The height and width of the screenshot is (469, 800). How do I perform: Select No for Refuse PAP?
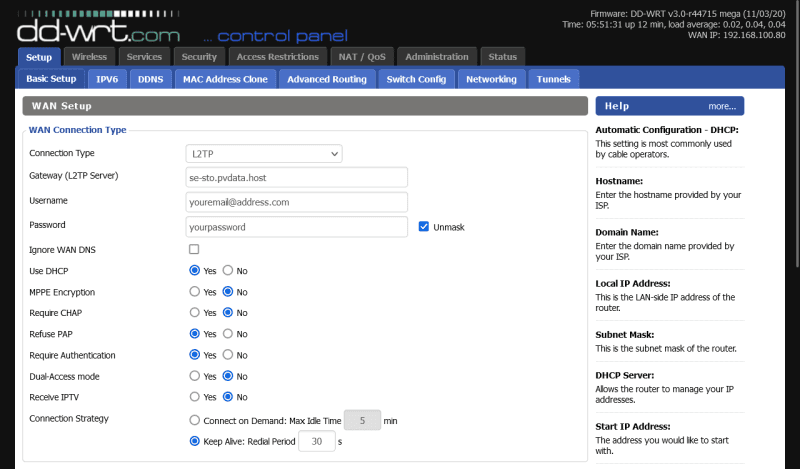point(228,334)
